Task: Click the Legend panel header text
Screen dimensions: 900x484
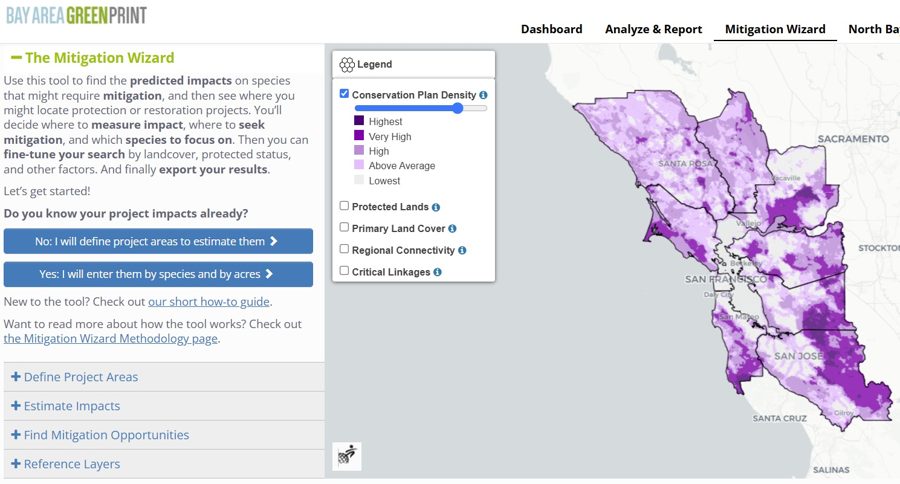Action: coord(374,64)
